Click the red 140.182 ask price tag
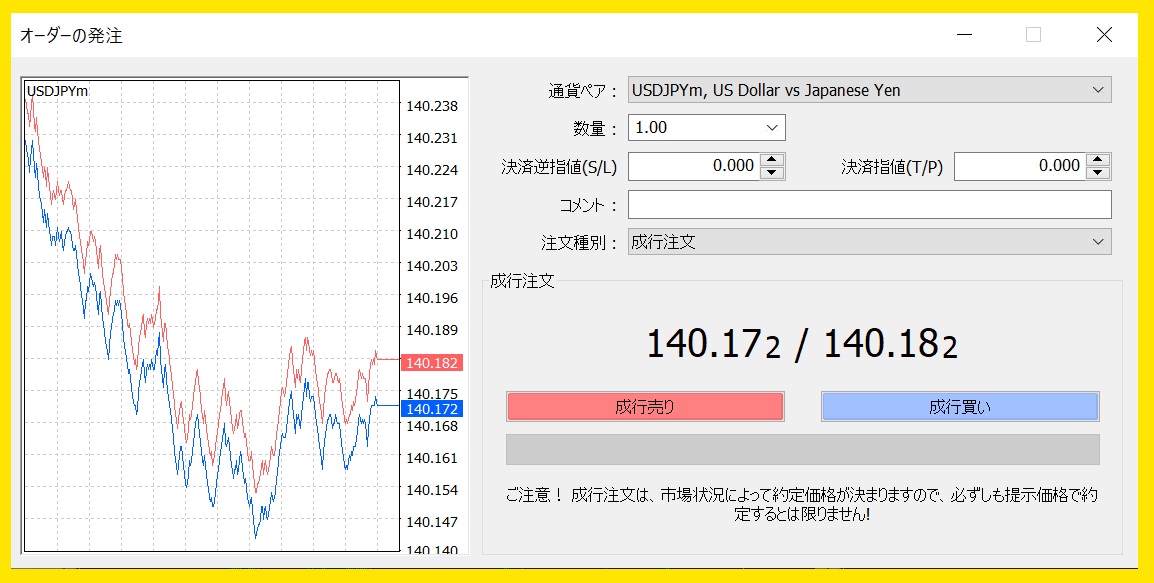 [x=432, y=363]
